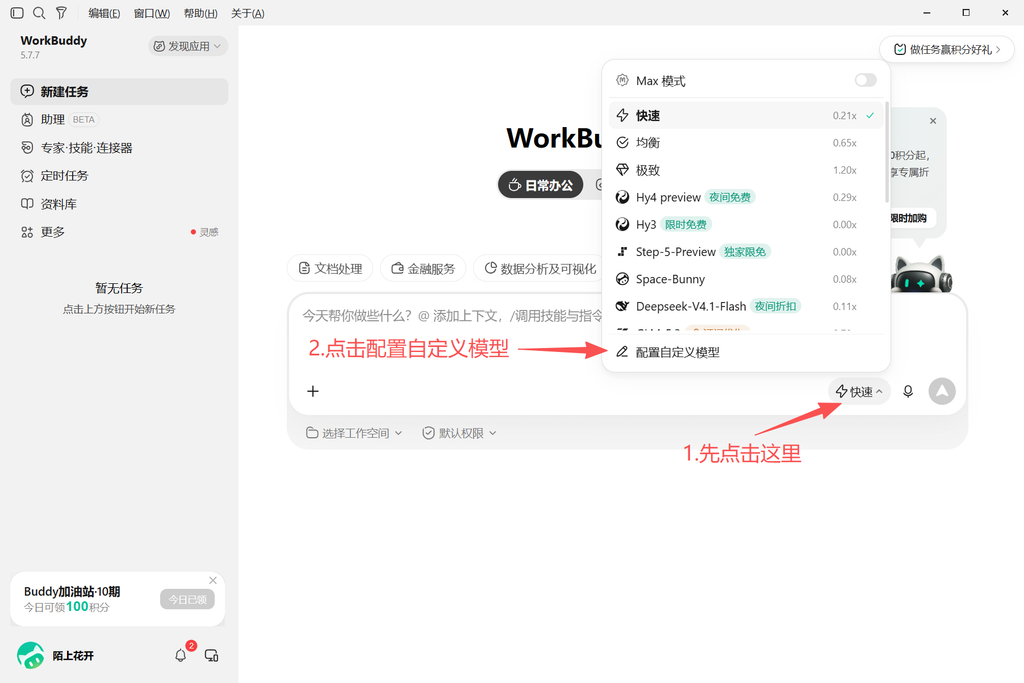Click the microphone voice input icon

[x=908, y=391]
